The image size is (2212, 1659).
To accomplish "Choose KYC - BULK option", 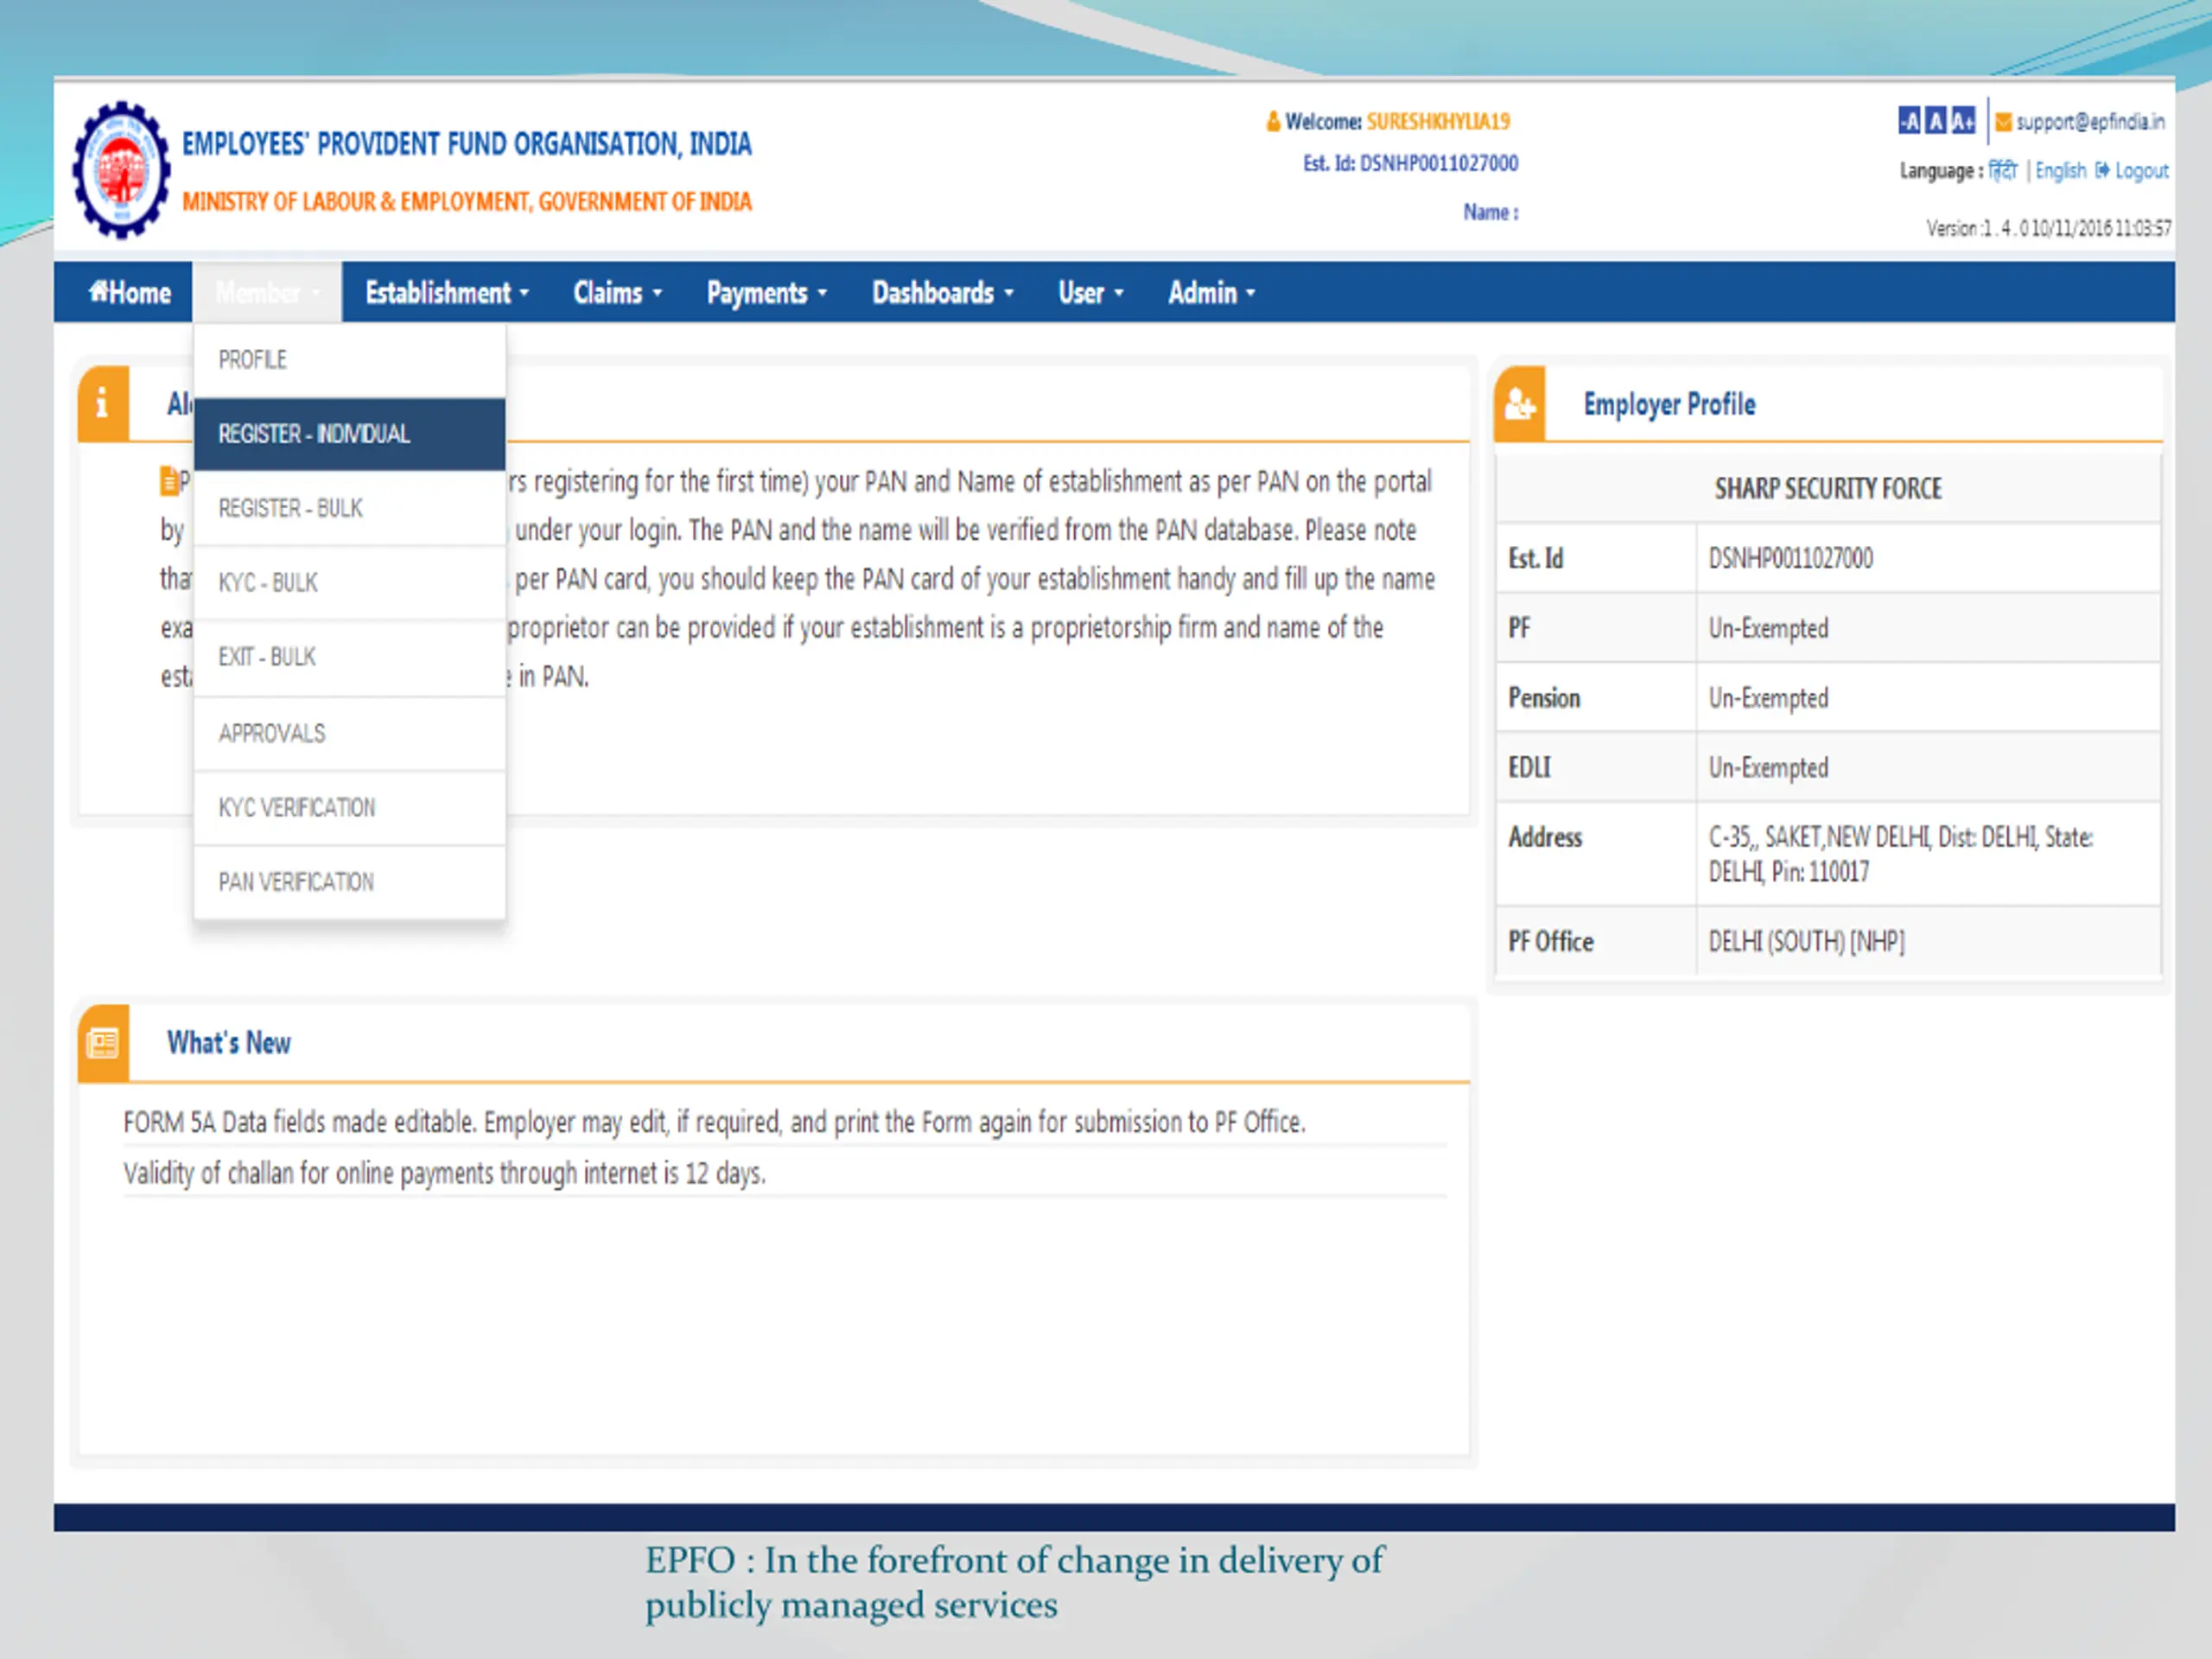I will click(x=349, y=582).
